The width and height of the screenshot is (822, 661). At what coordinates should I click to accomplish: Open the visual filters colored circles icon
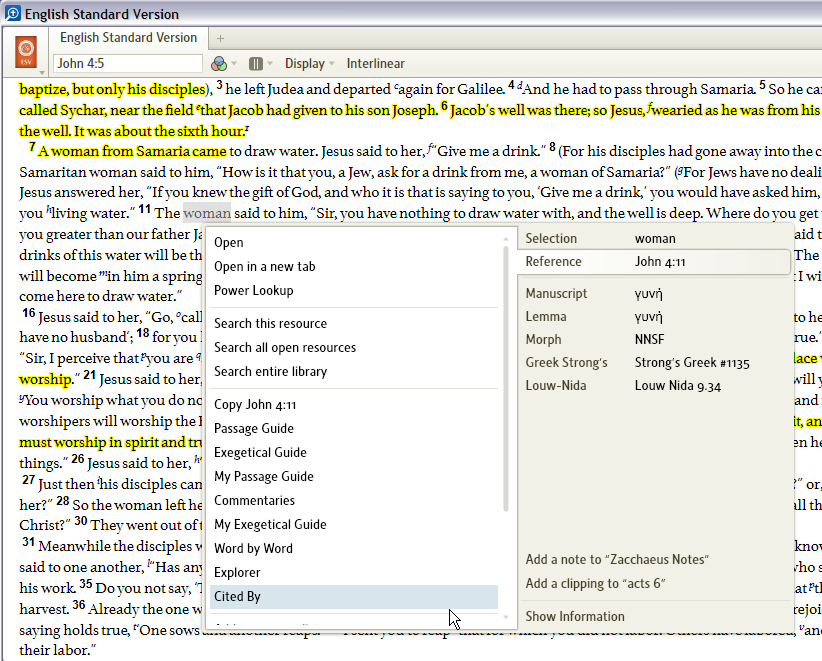click(x=219, y=64)
